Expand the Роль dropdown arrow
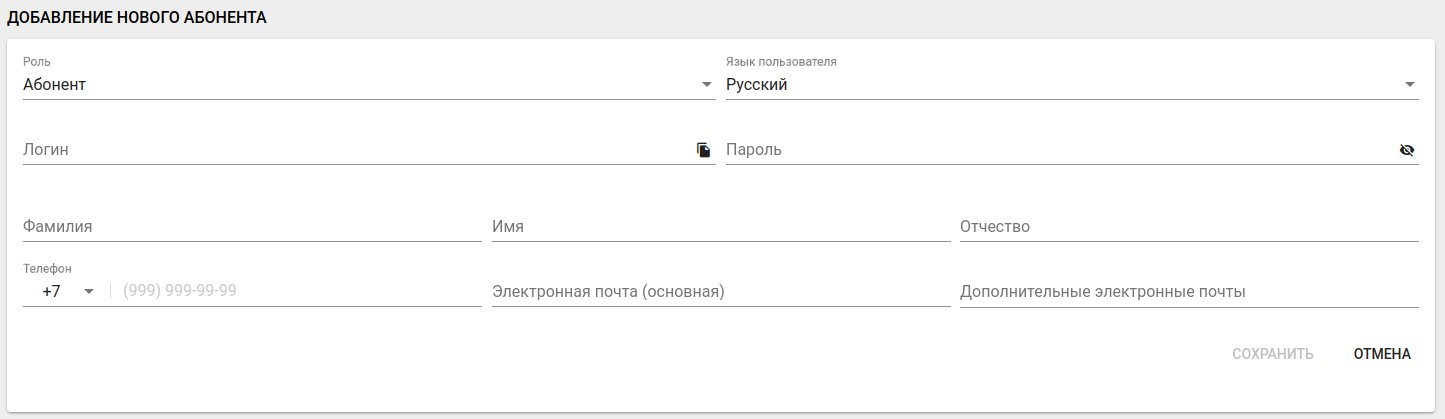The image size is (1445, 419). tap(706, 85)
